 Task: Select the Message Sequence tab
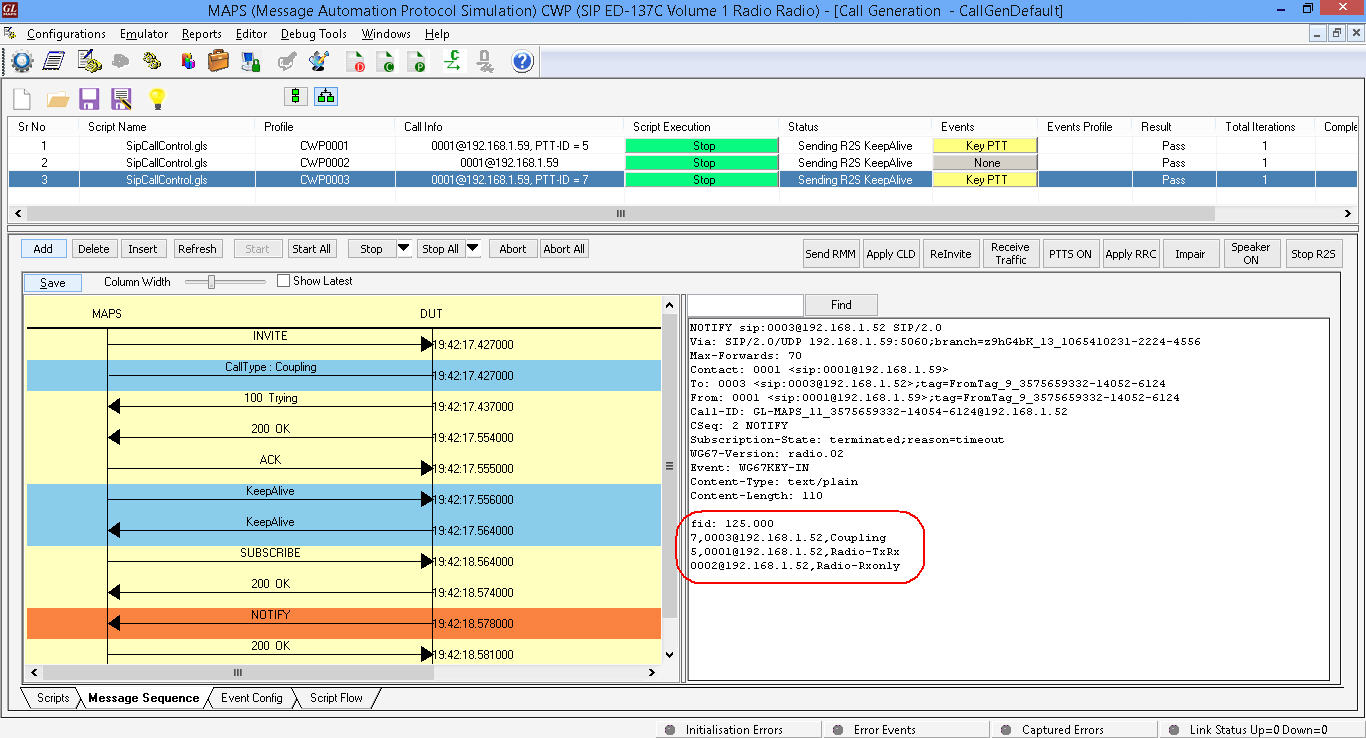point(143,698)
